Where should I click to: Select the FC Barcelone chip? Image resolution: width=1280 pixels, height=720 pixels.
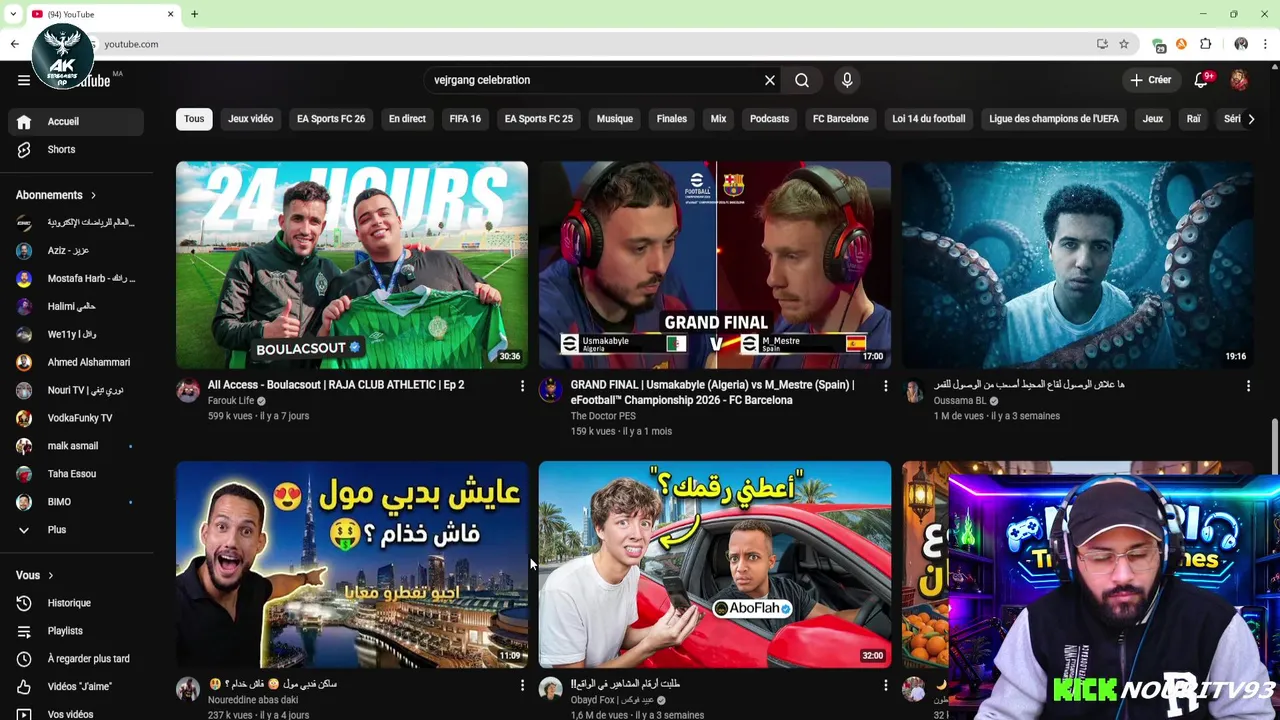(x=840, y=119)
